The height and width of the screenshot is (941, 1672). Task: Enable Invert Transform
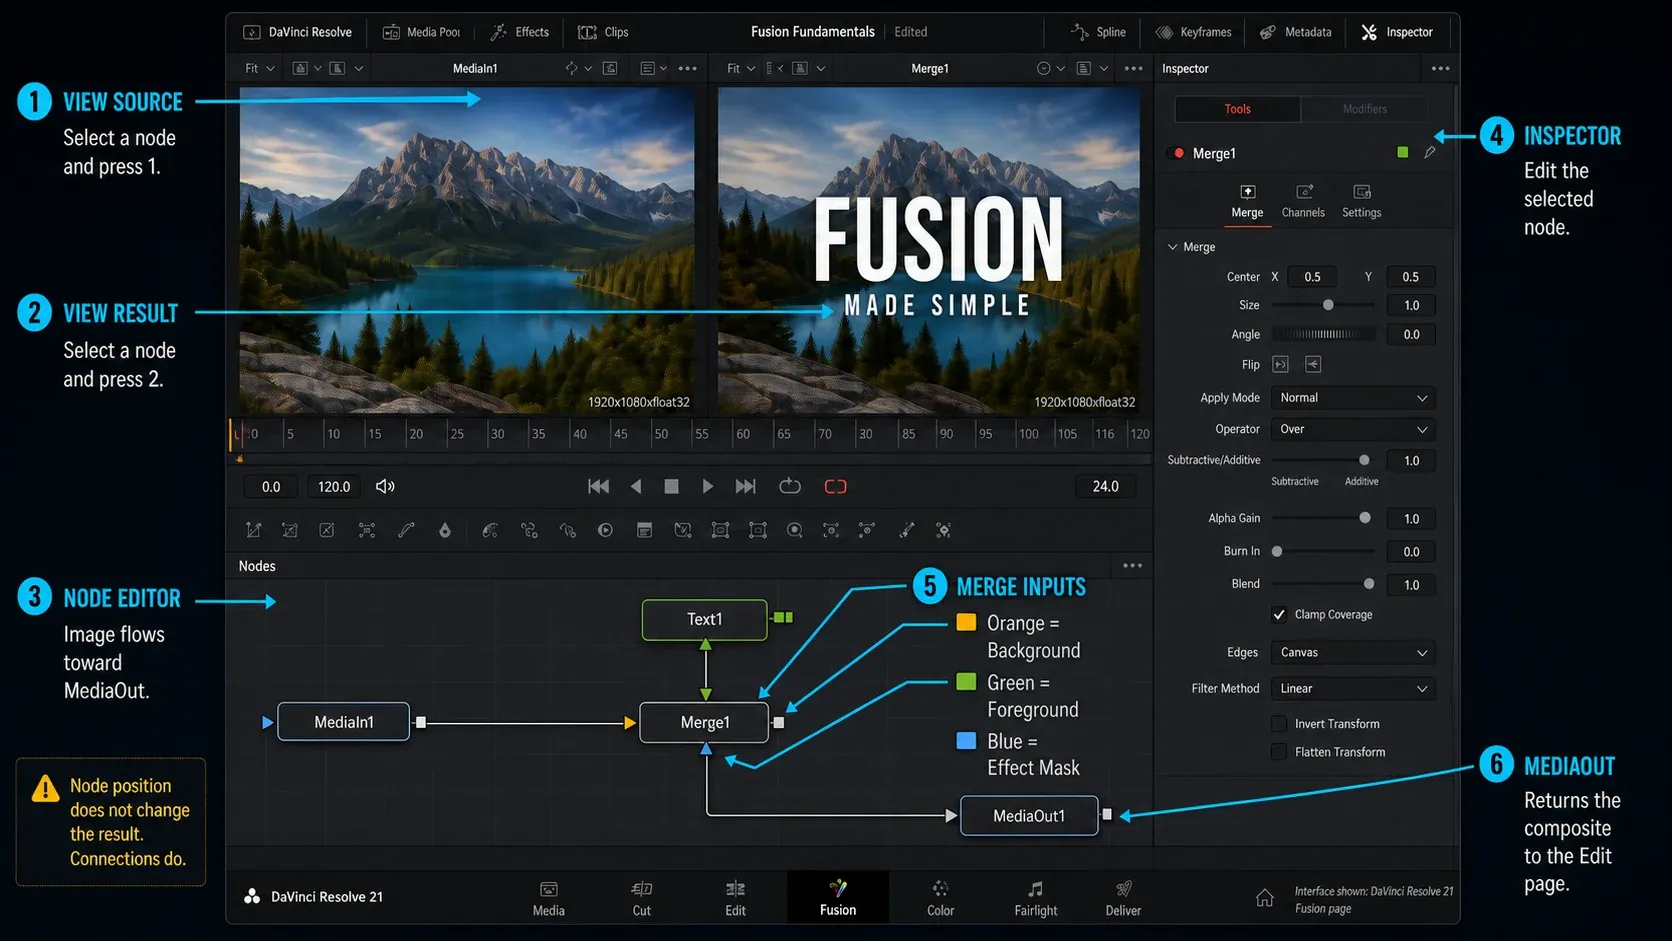1279,723
